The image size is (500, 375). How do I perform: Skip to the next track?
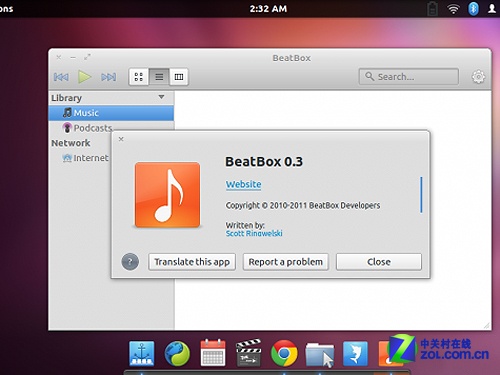[x=109, y=77]
